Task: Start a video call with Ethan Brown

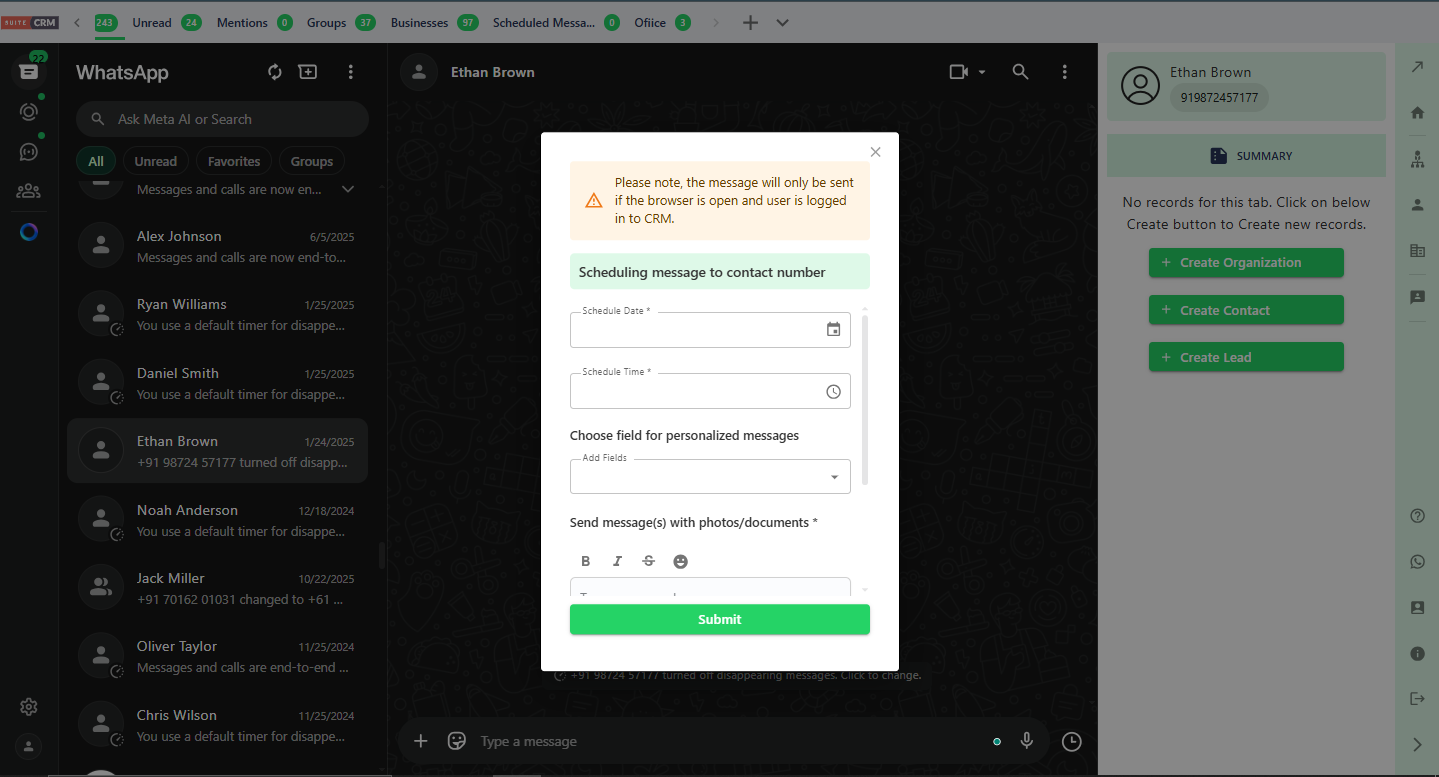Action: [x=958, y=72]
